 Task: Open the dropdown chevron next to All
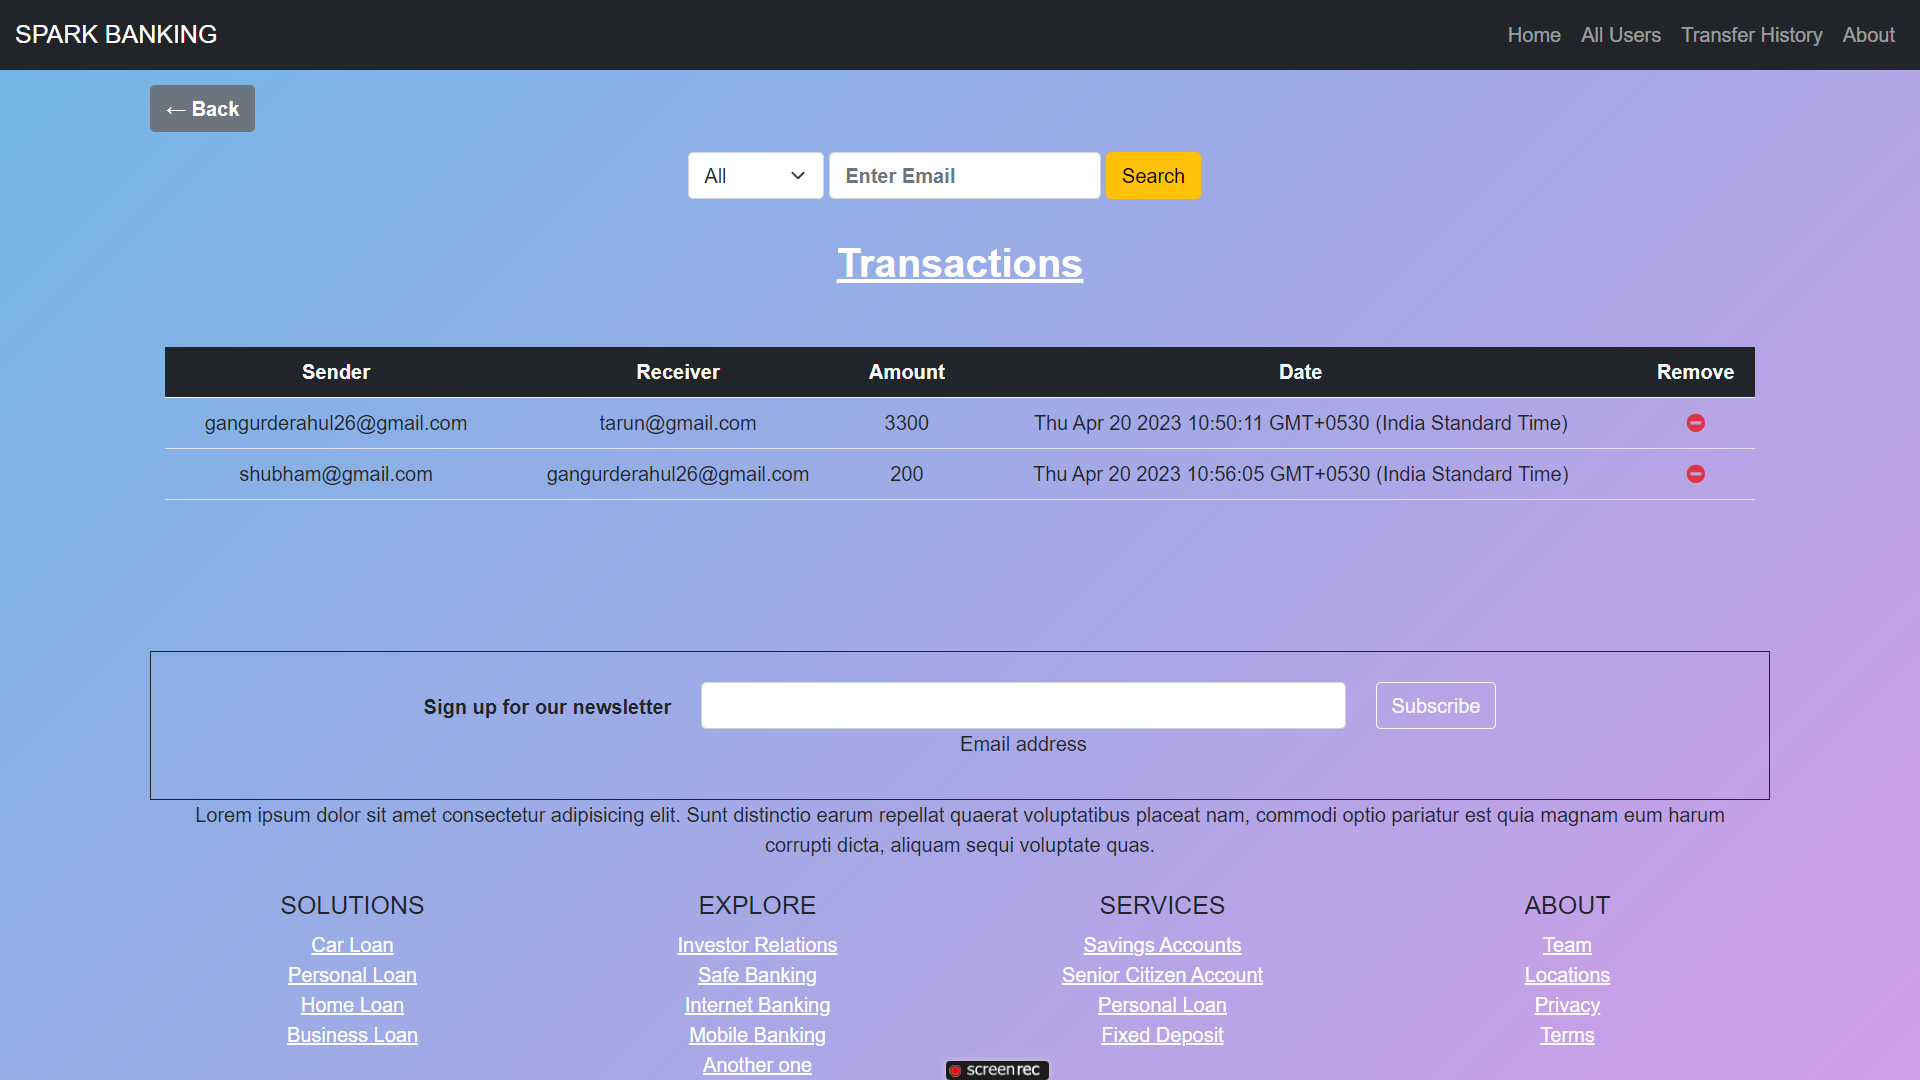797,175
